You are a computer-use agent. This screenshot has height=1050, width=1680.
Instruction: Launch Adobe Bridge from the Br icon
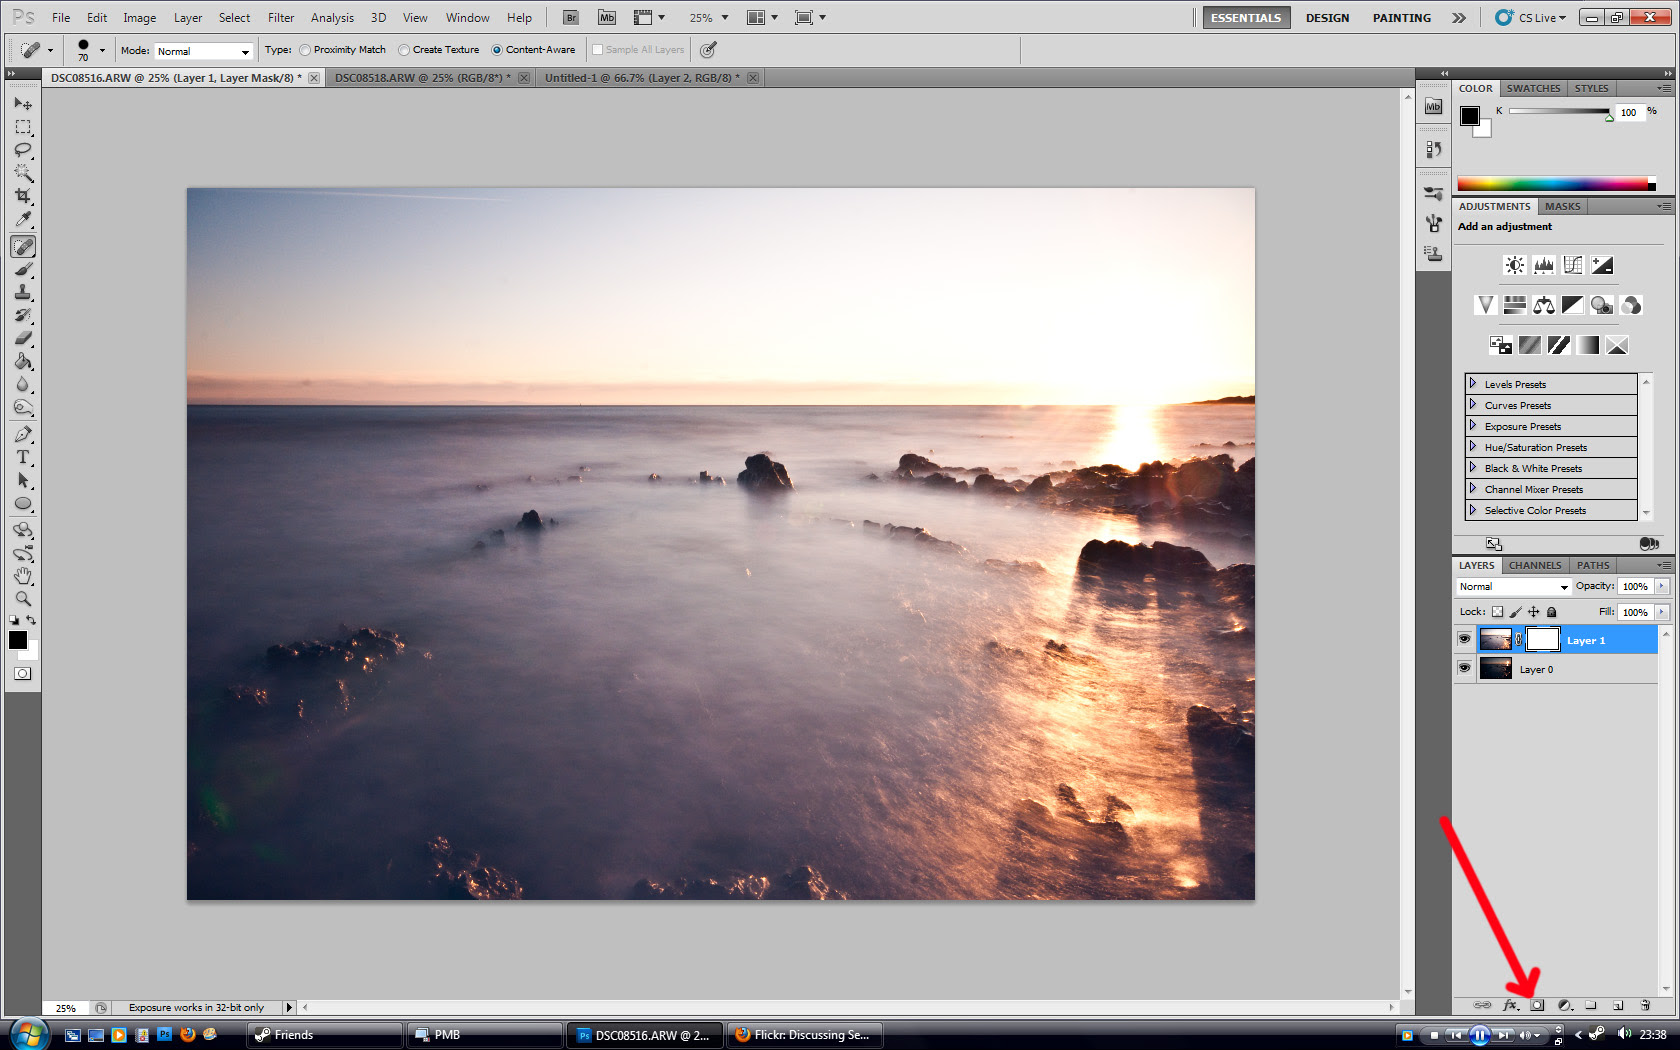pyautogui.click(x=570, y=17)
